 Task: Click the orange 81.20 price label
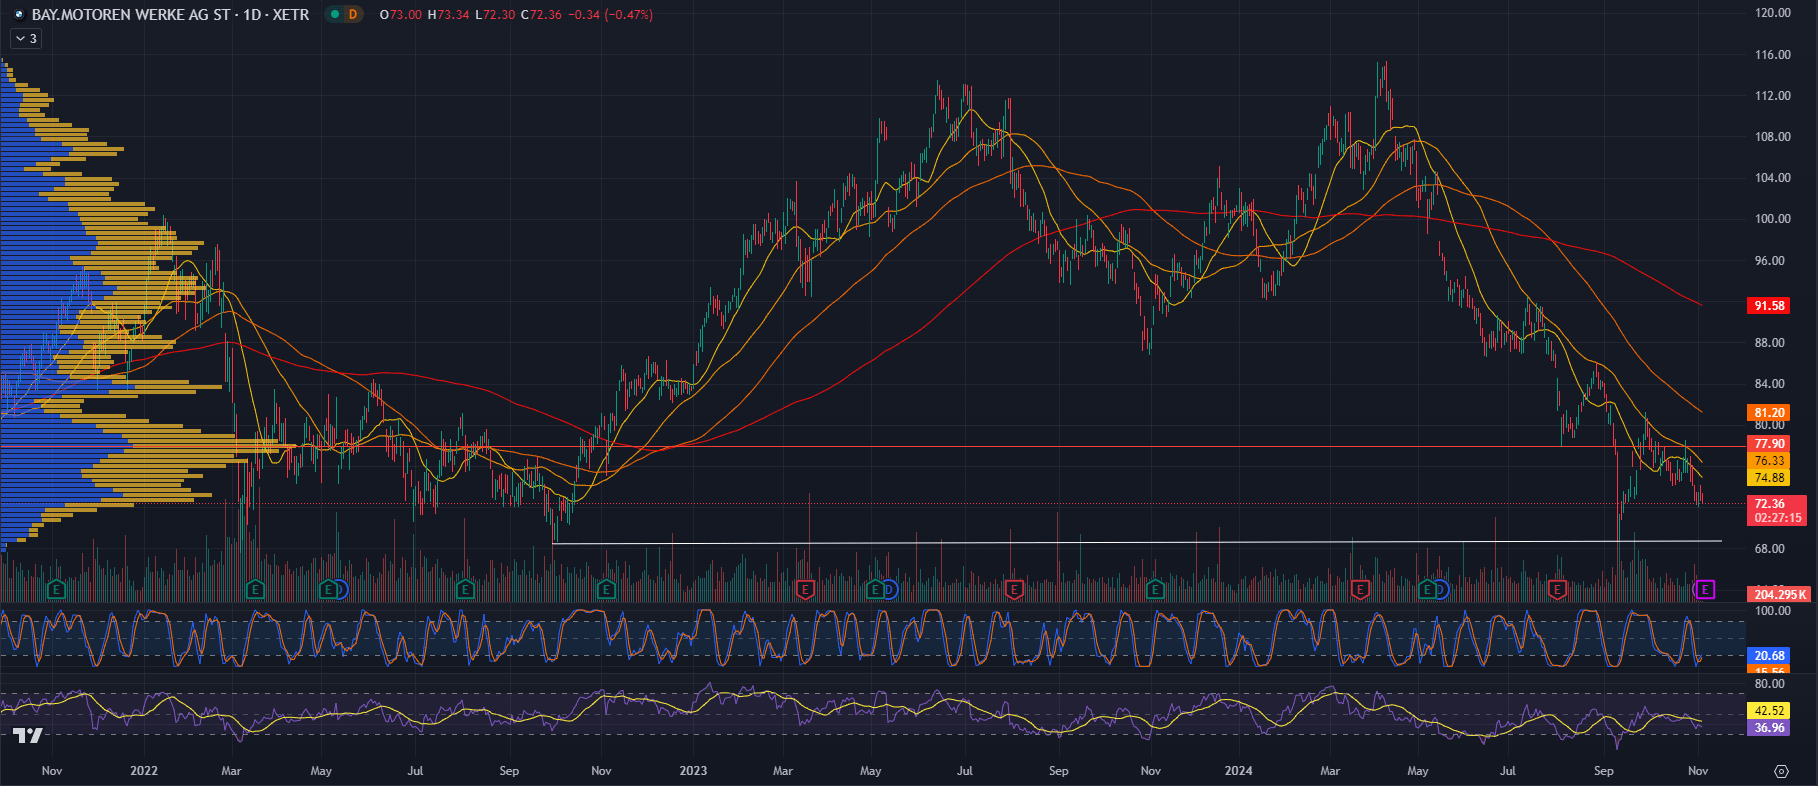tap(1769, 412)
